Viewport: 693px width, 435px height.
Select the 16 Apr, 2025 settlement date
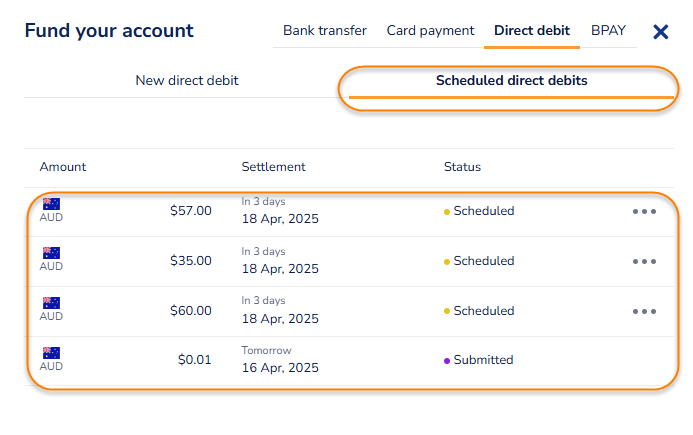pyautogui.click(x=280, y=368)
